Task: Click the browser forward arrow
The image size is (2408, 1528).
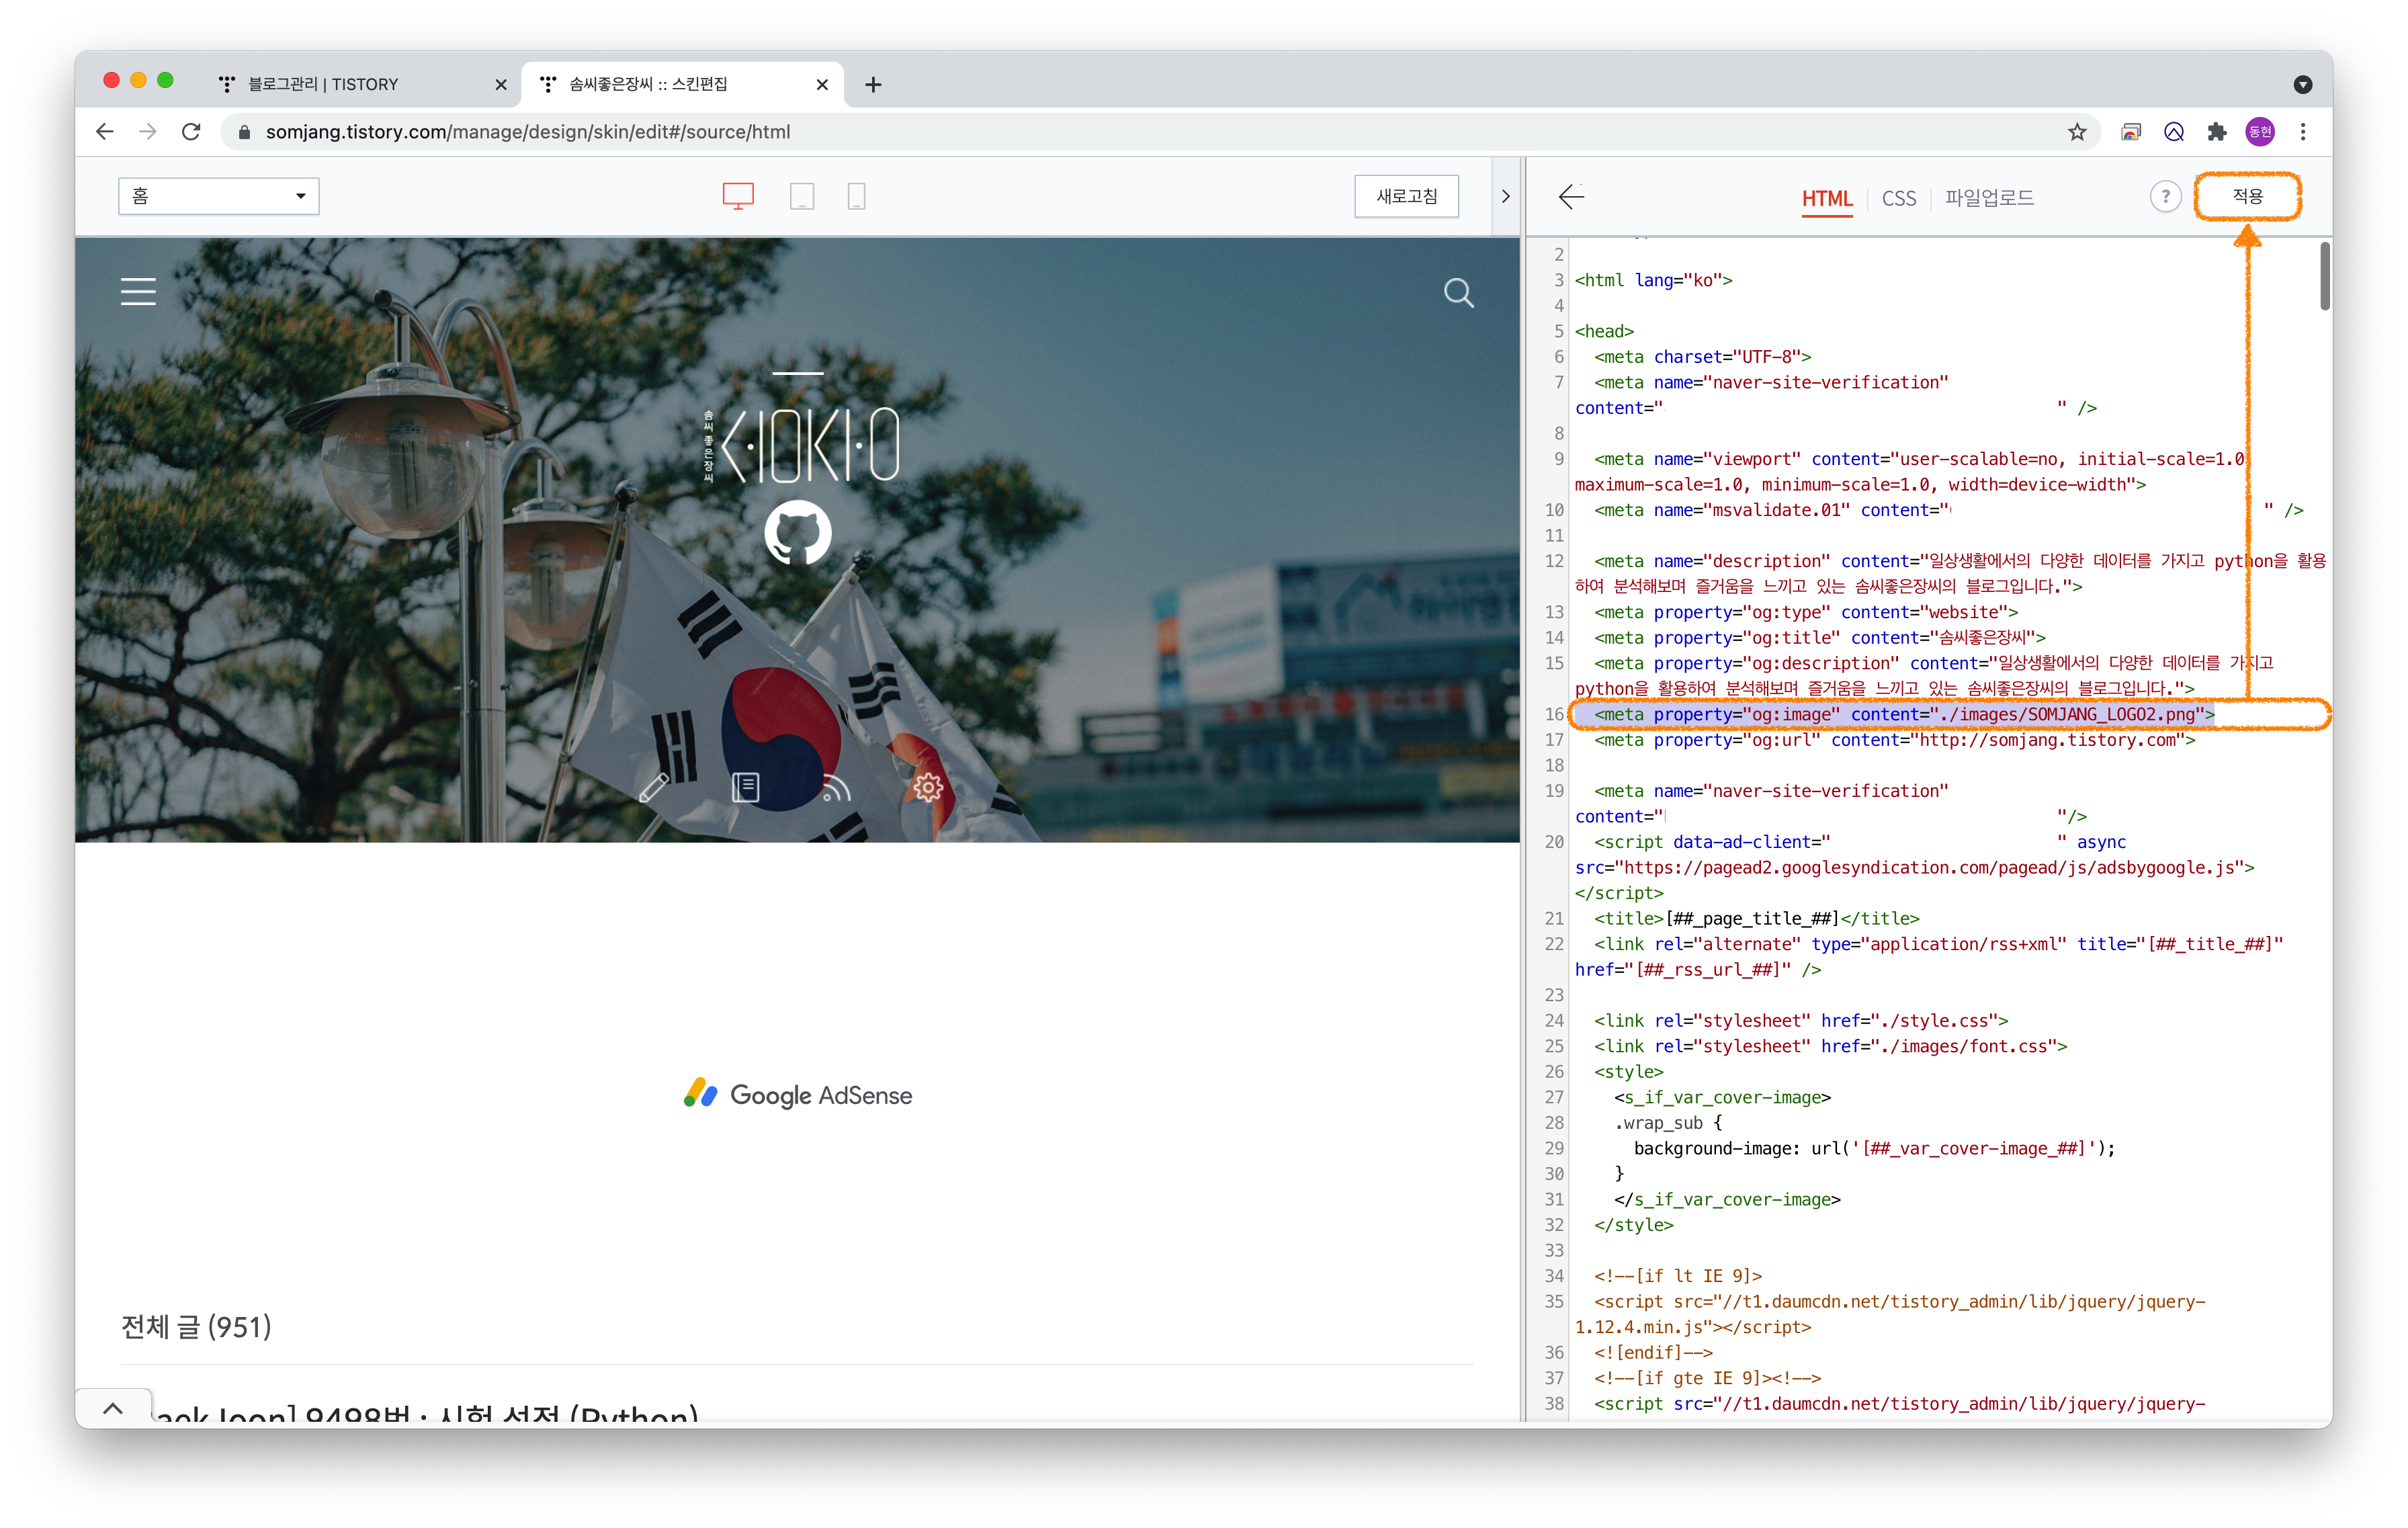Action: click(x=148, y=132)
